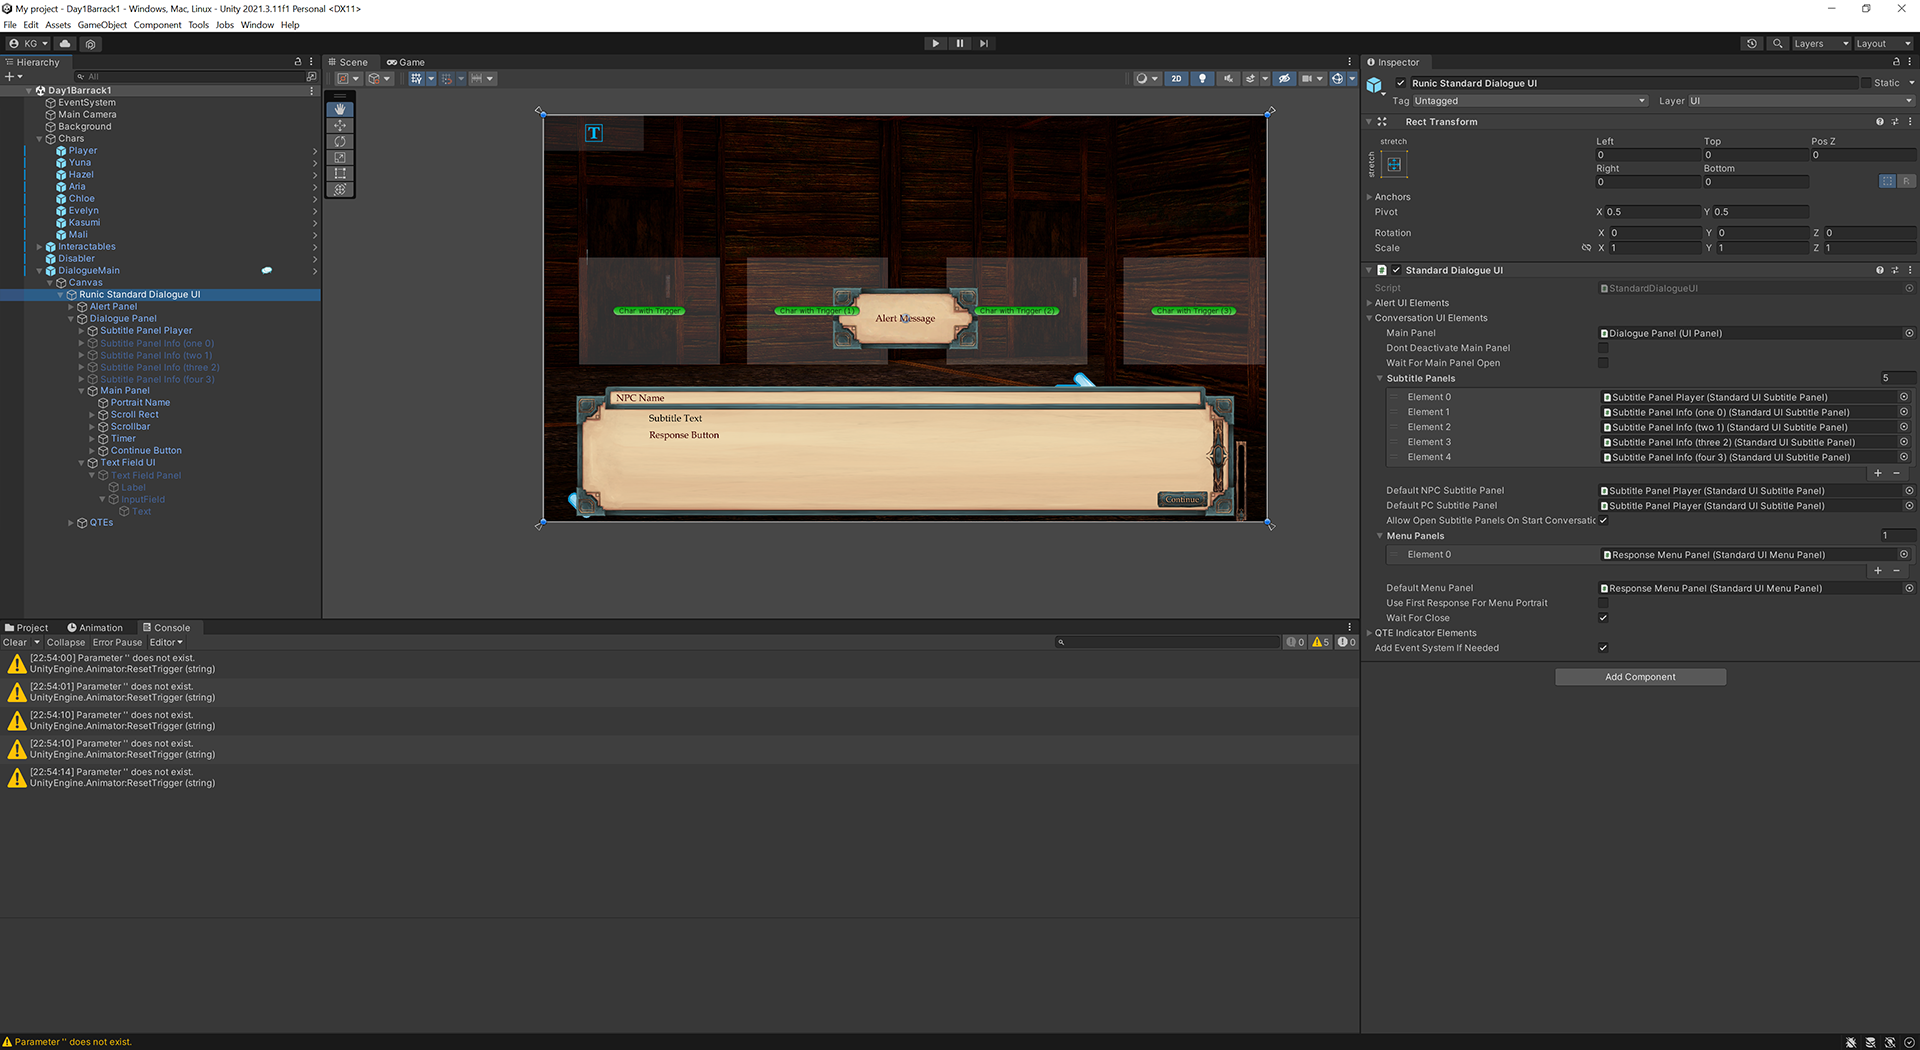The width and height of the screenshot is (1920, 1050).
Task: Open the Layers dropdown in toolbar
Action: (1821, 44)
